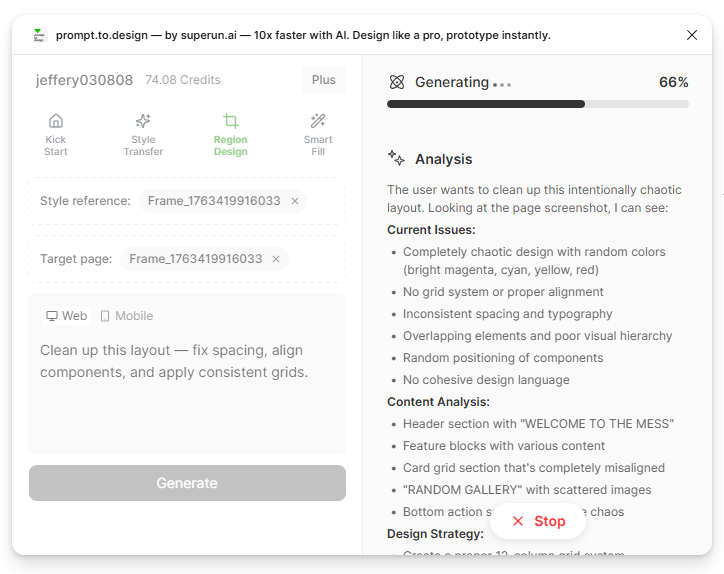Click the jeffery030808 username

pyautogui.click(x=84, y=80)
